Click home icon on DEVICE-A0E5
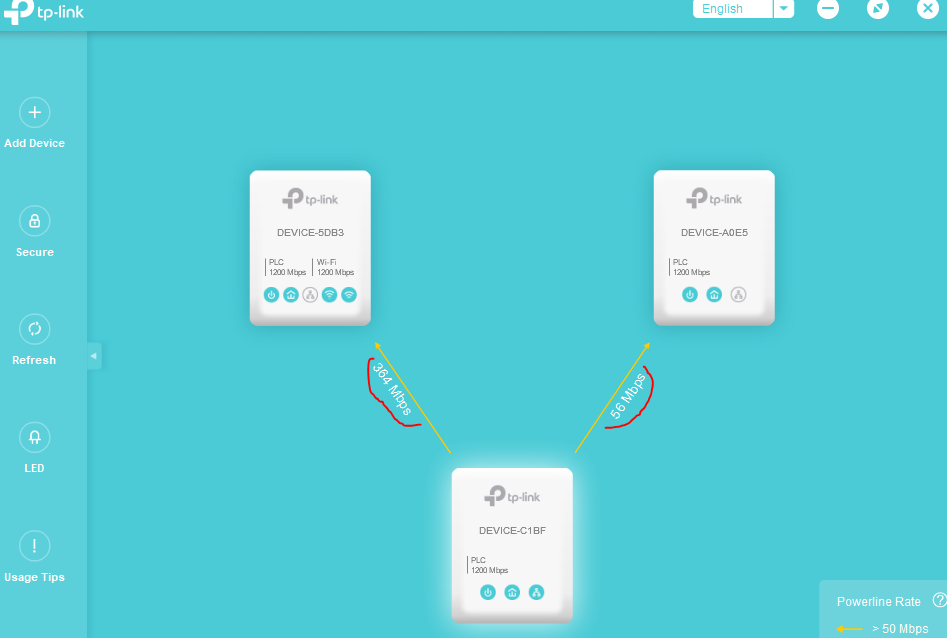Image resolution: width=947 pixels, height=638 pixels. (714, 295)
